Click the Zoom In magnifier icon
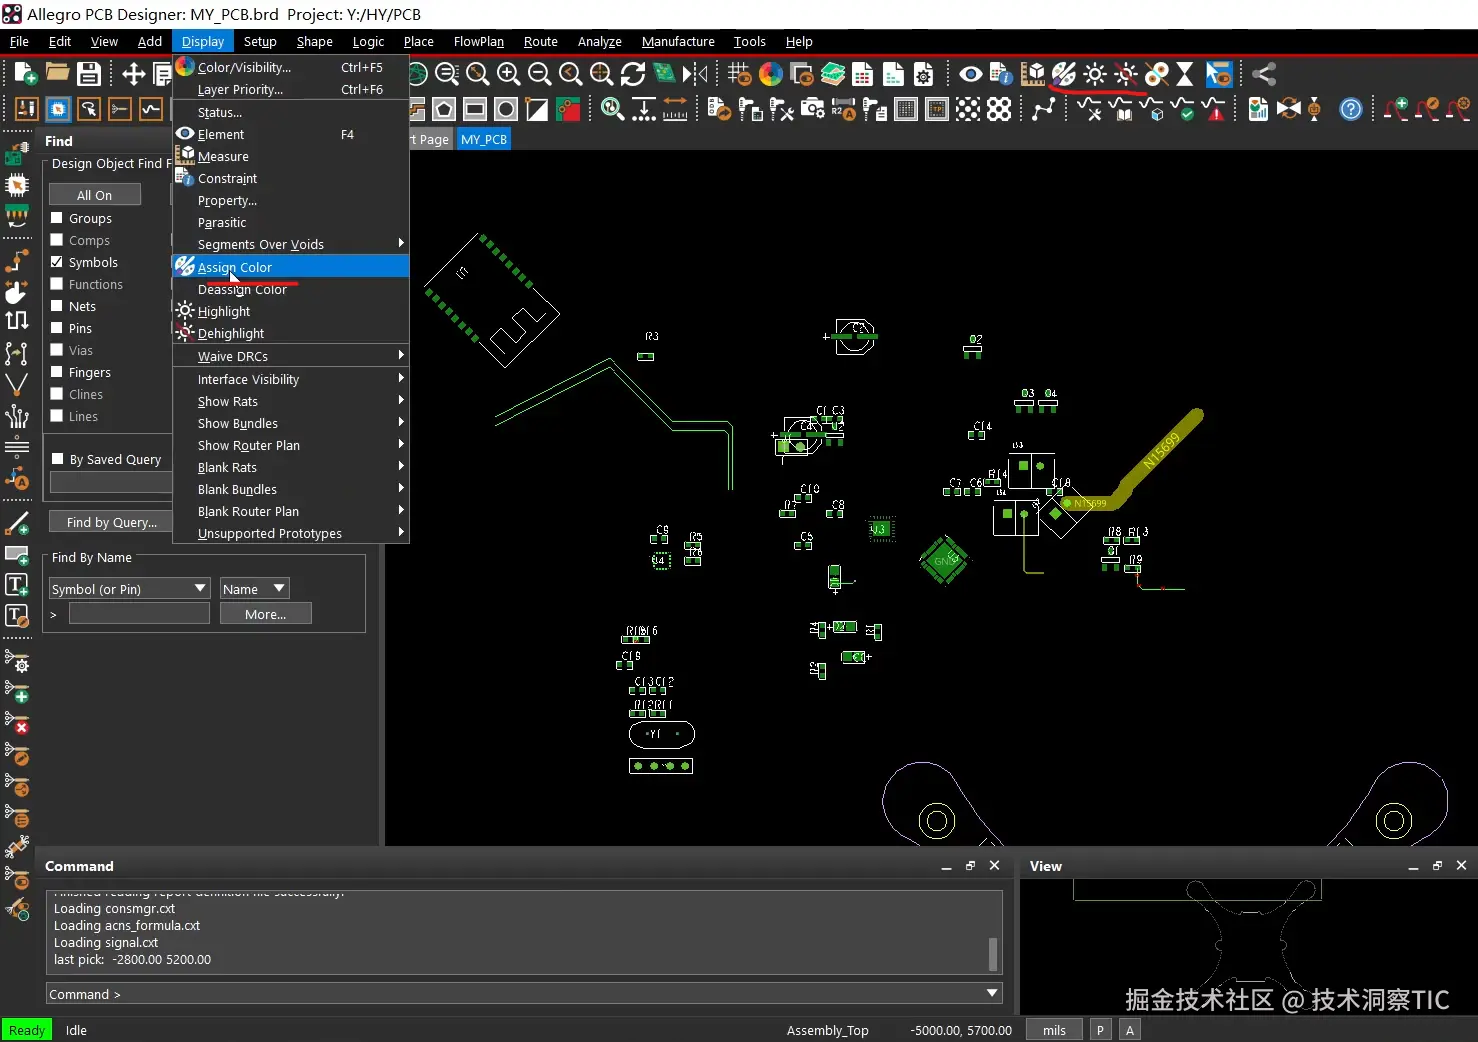Image resolution: width=1478 pixels, height=1042 pixels. pyautogui.click(x=508, y=73)
